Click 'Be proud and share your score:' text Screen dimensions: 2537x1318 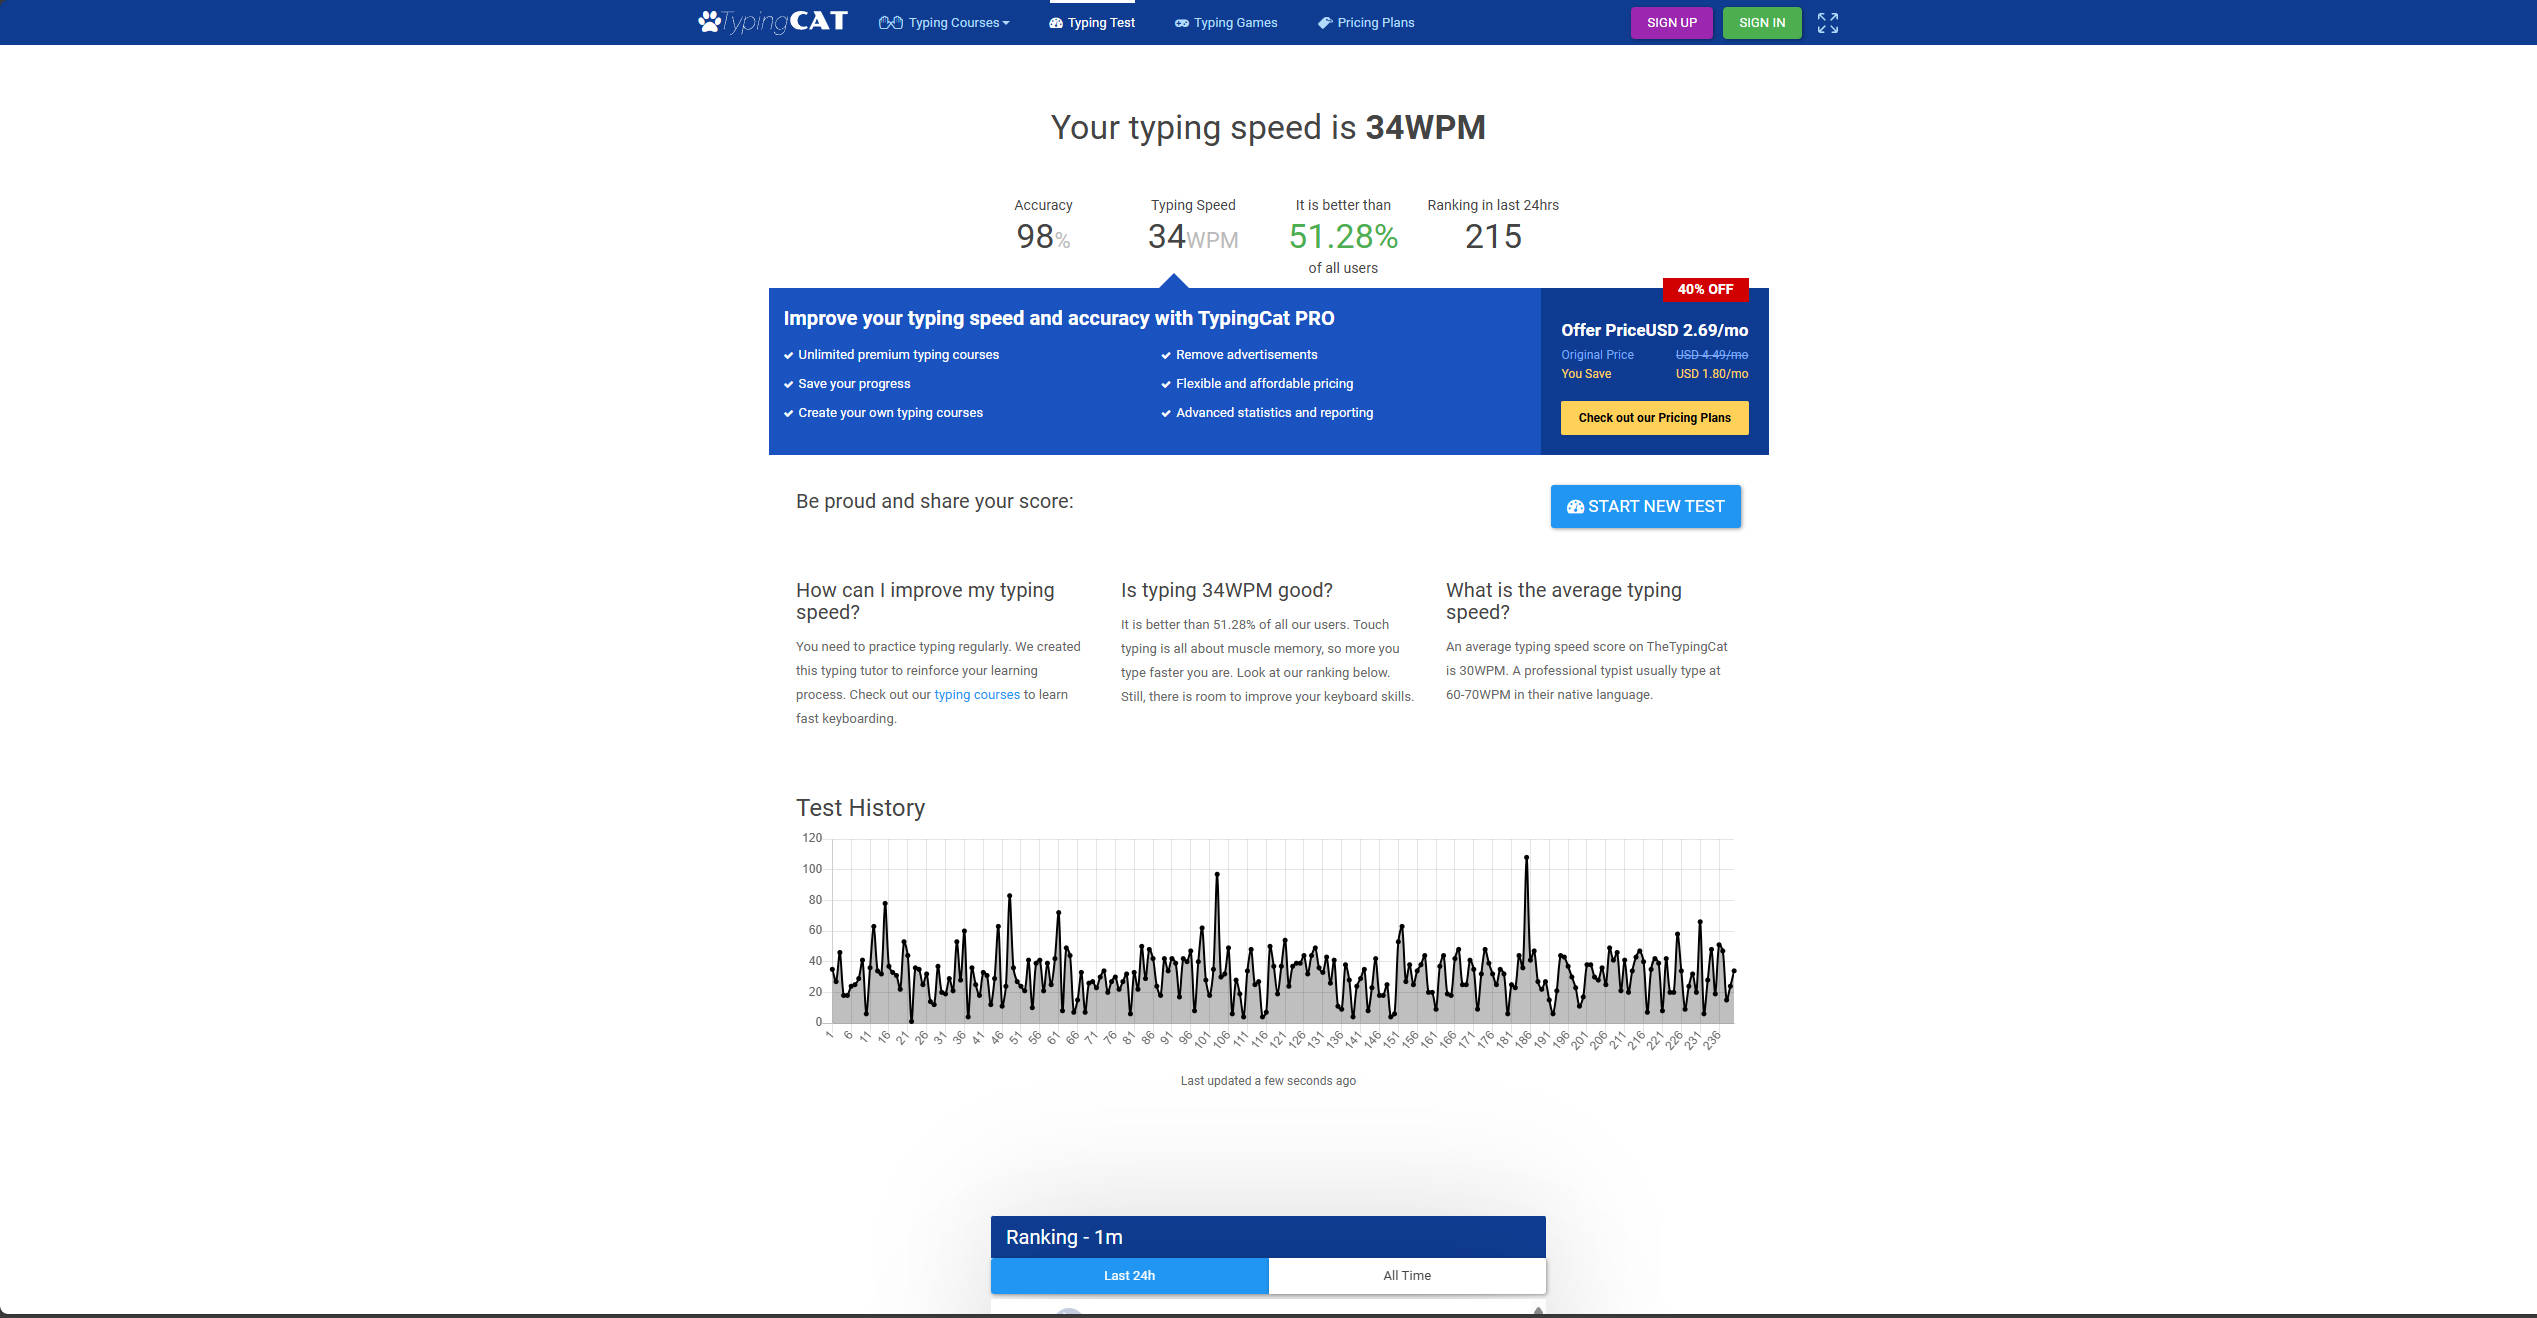(x=934, y=501)
